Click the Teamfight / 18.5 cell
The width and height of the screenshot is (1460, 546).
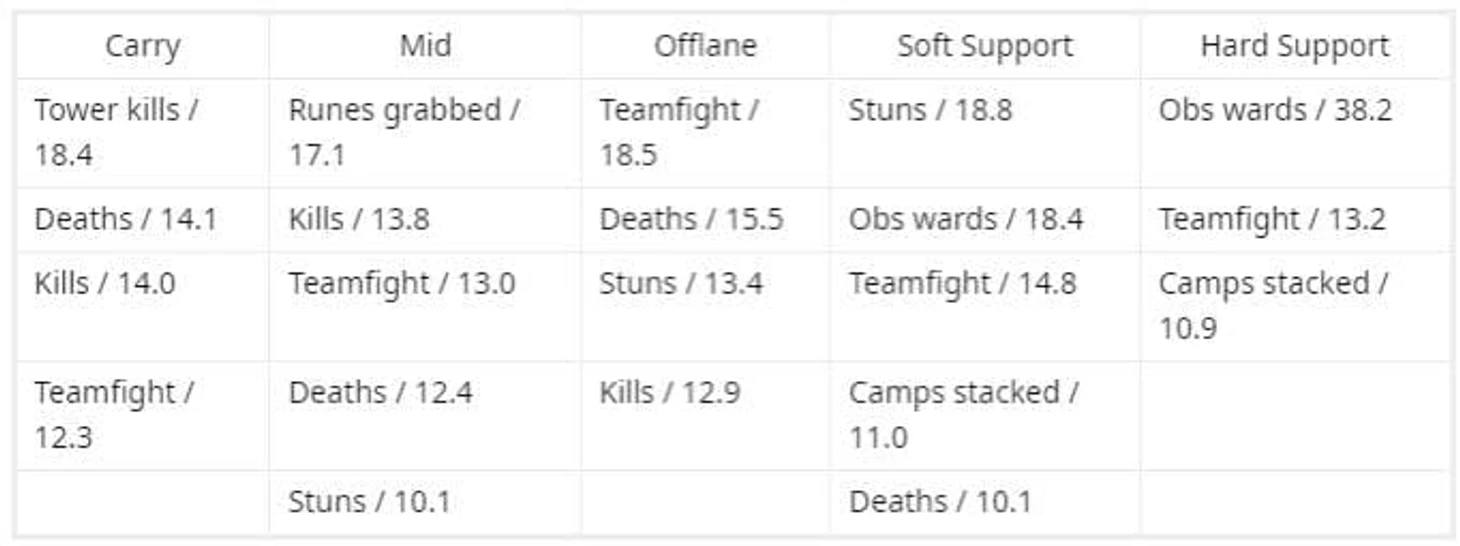tap(679, 132)
